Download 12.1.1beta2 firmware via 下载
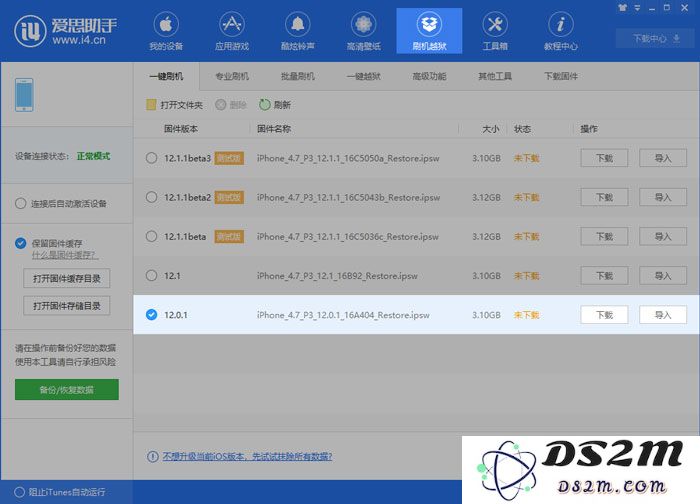 click(x=604, y=197)
